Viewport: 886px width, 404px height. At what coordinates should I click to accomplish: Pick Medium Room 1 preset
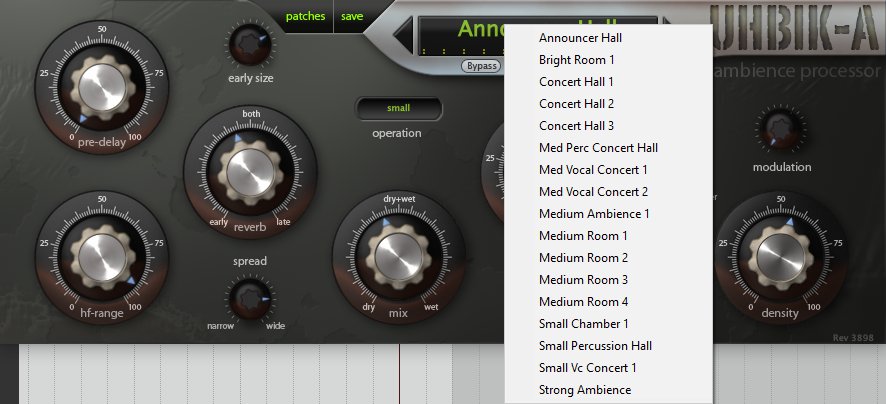point(609,236)
